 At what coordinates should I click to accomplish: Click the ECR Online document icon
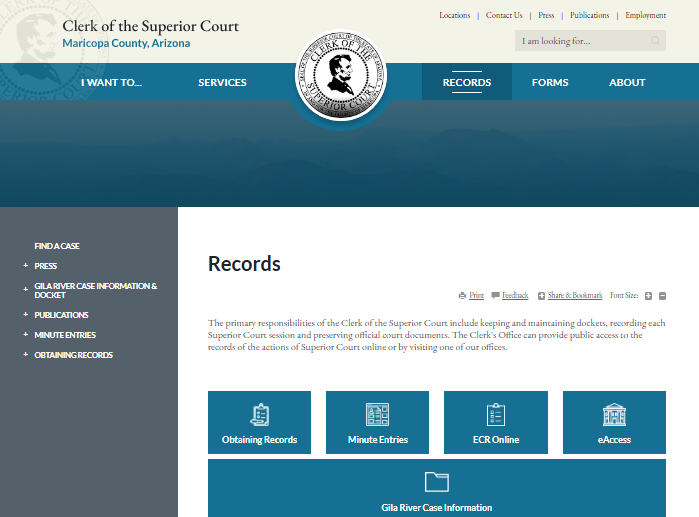point(496,414)
